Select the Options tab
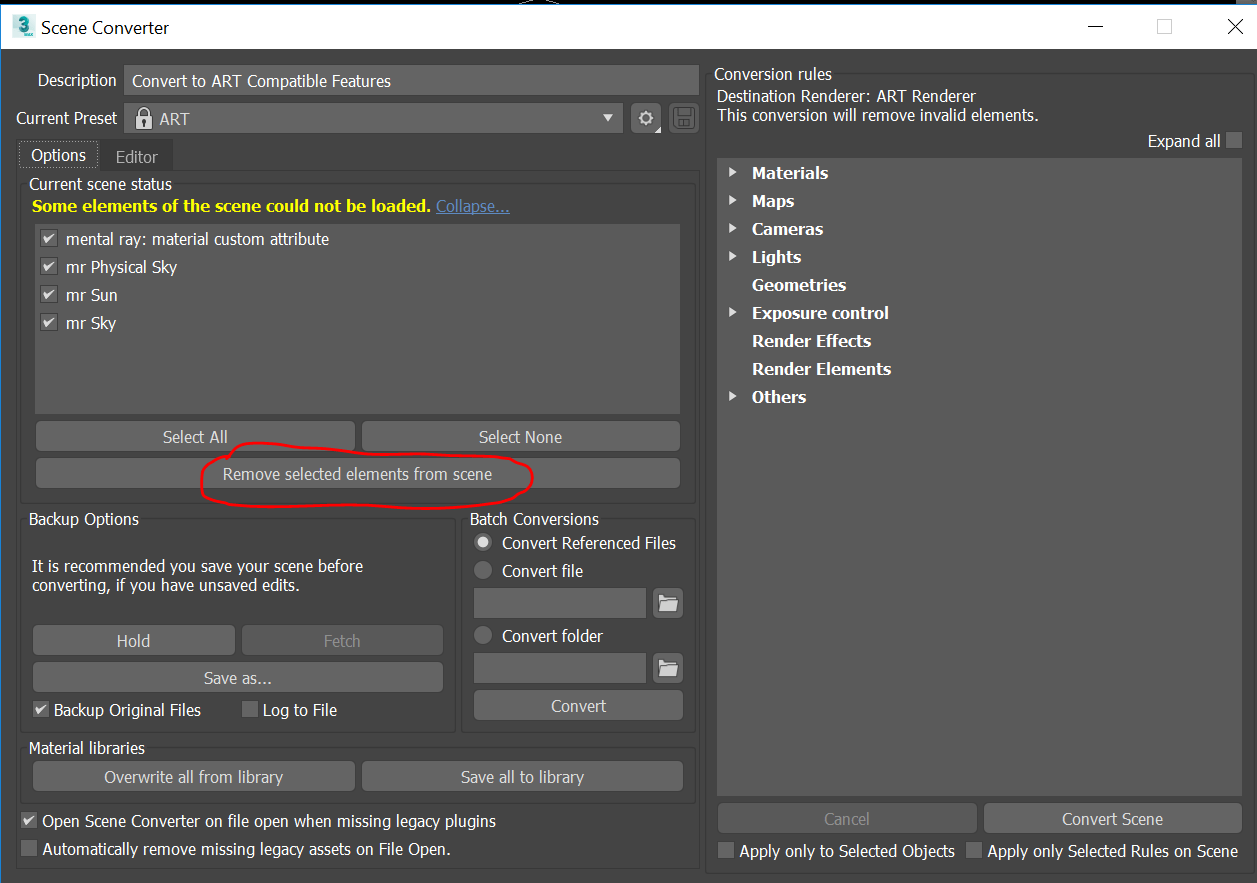 coord(57,155)
